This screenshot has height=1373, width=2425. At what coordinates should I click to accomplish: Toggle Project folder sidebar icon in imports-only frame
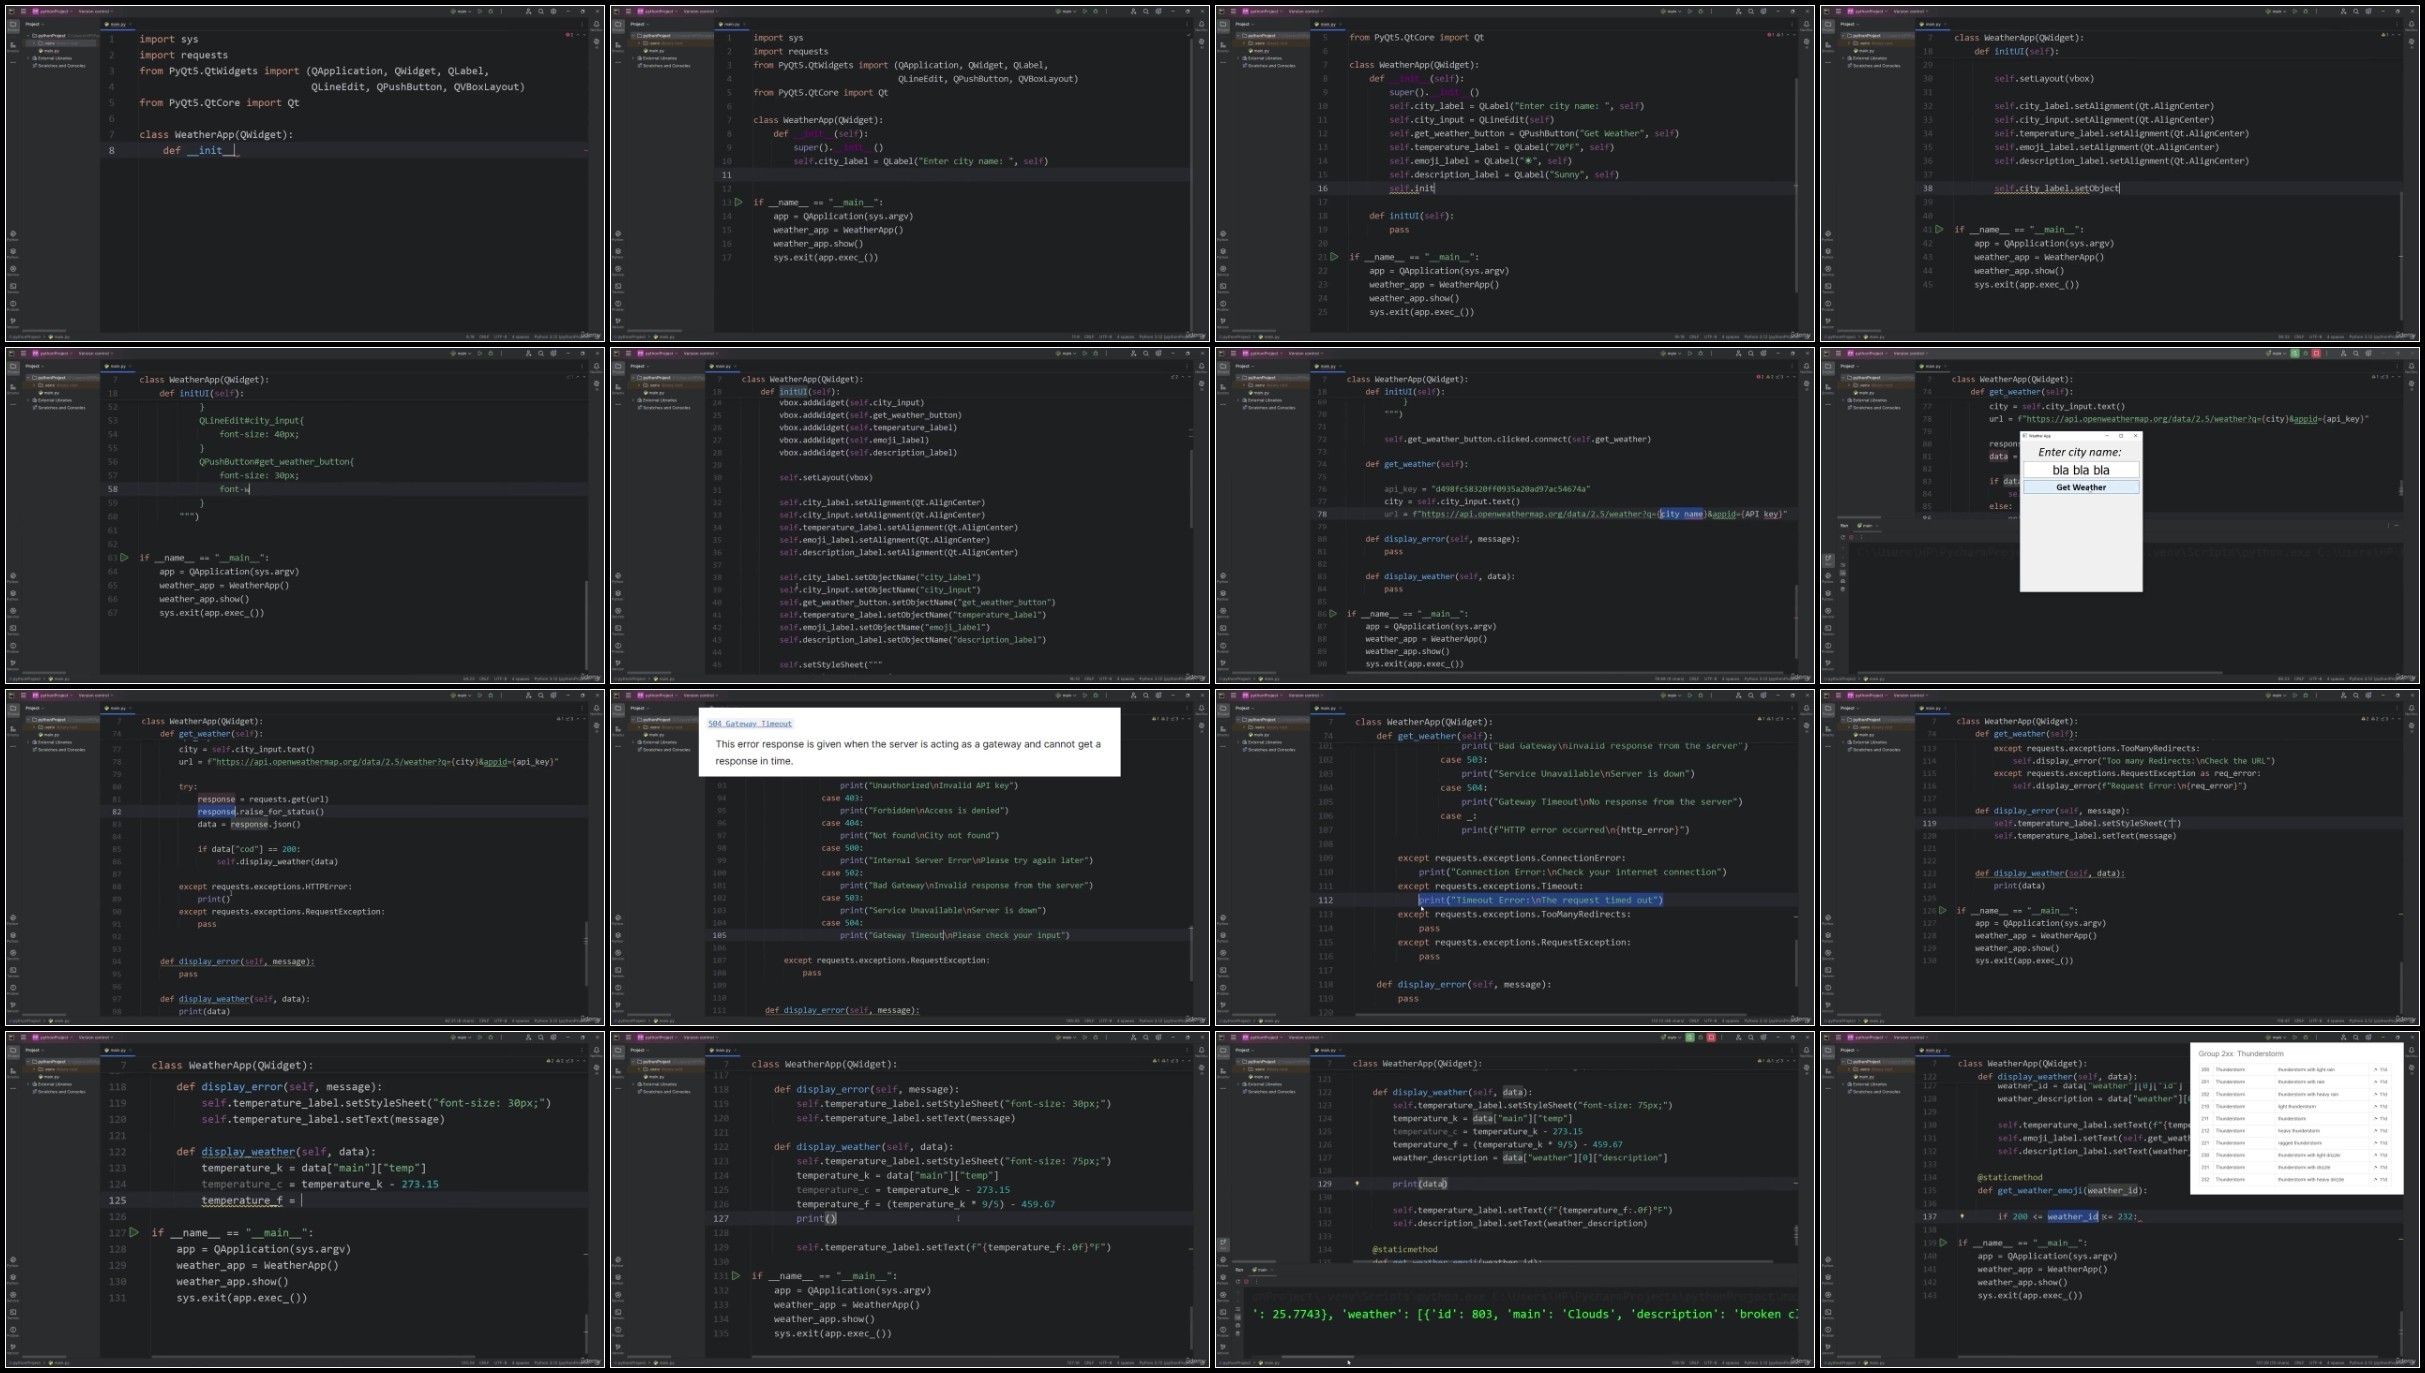(x=13, y=25)
